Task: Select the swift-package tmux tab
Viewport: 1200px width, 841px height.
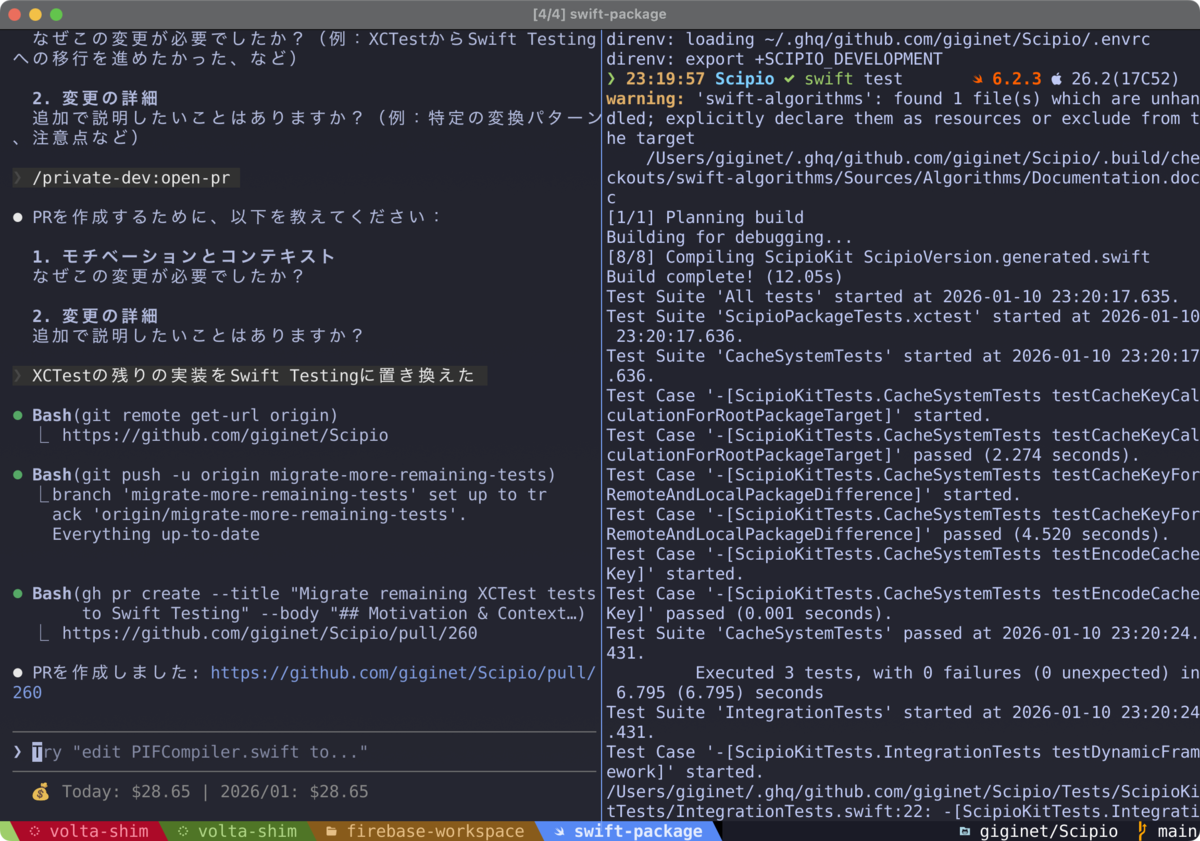Action: 627,831
